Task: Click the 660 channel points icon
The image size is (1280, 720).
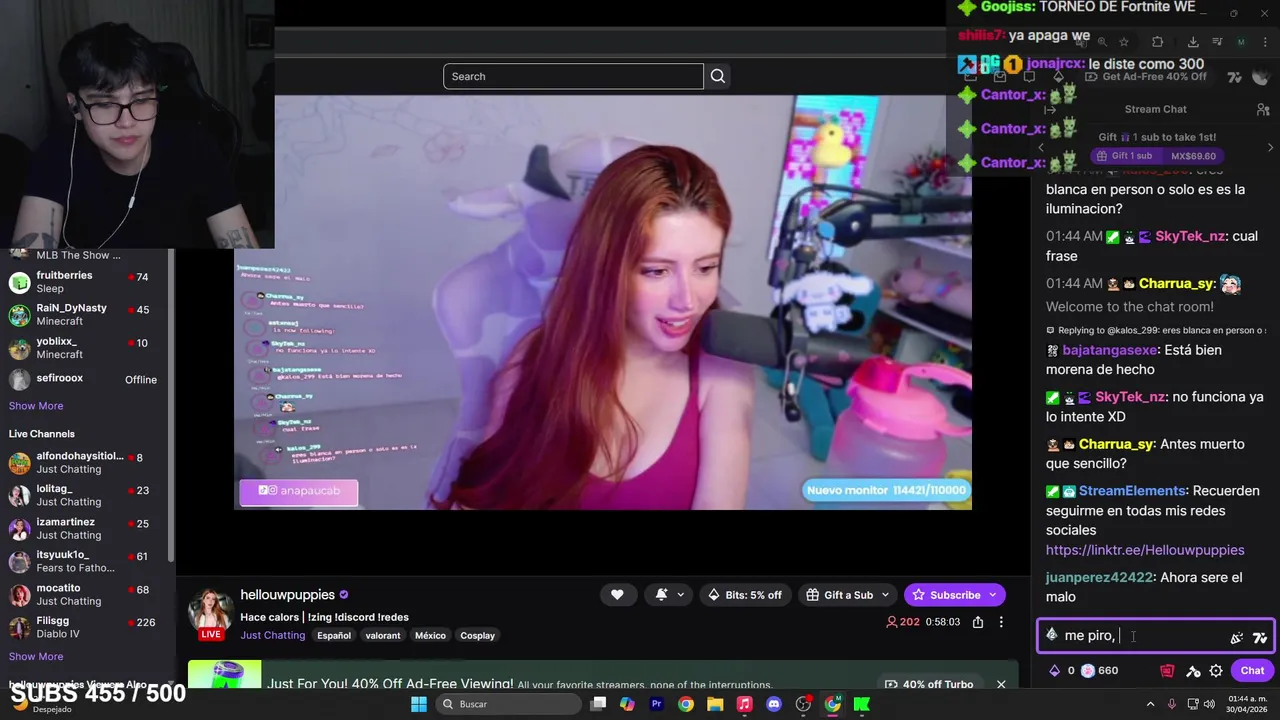Action: 1088,671
